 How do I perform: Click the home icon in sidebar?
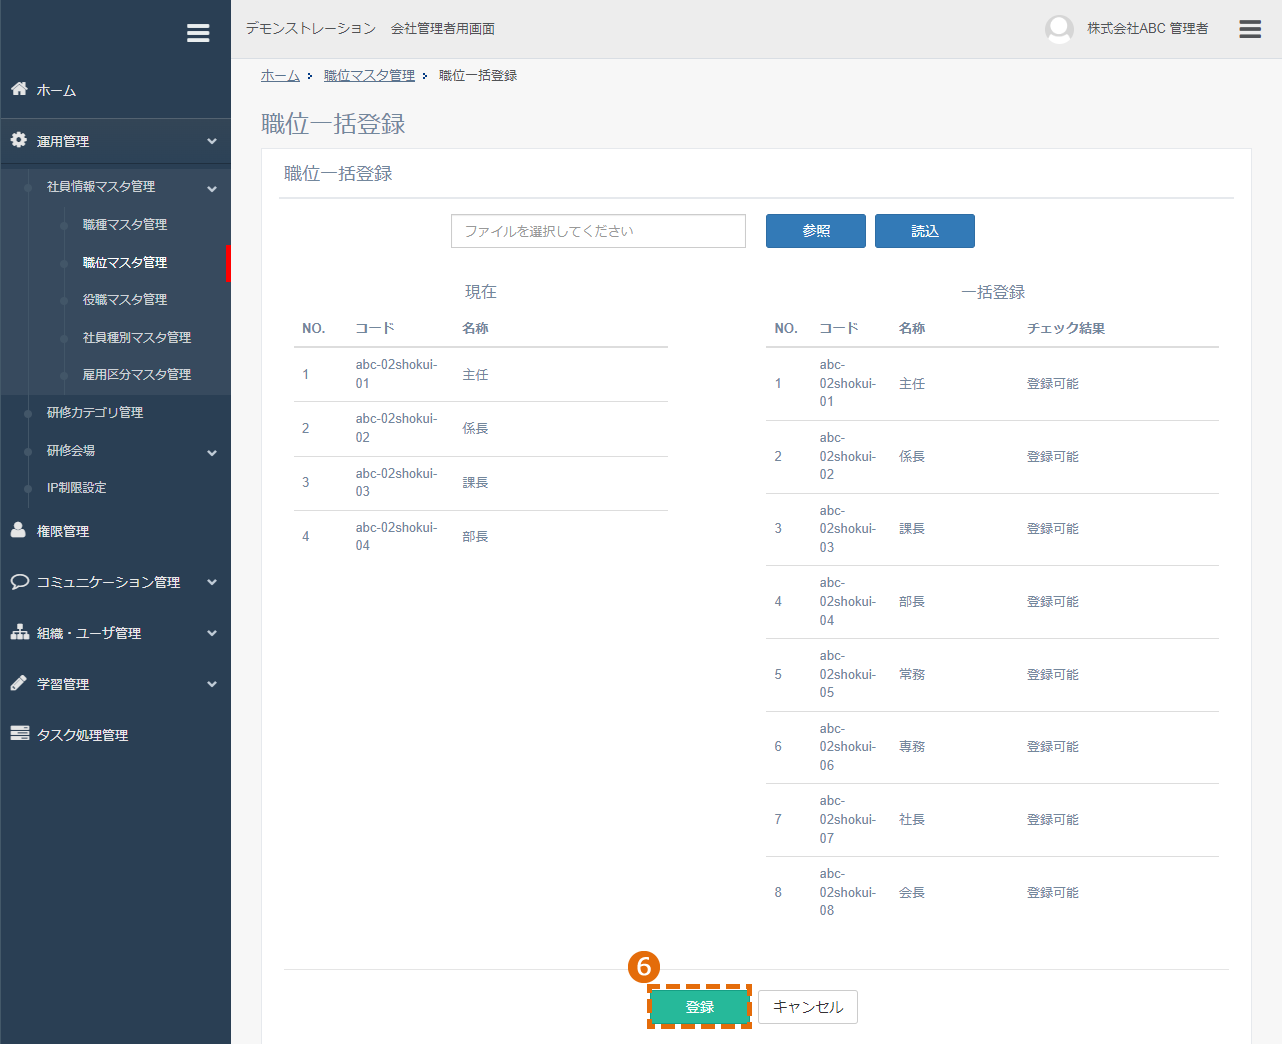19,89
